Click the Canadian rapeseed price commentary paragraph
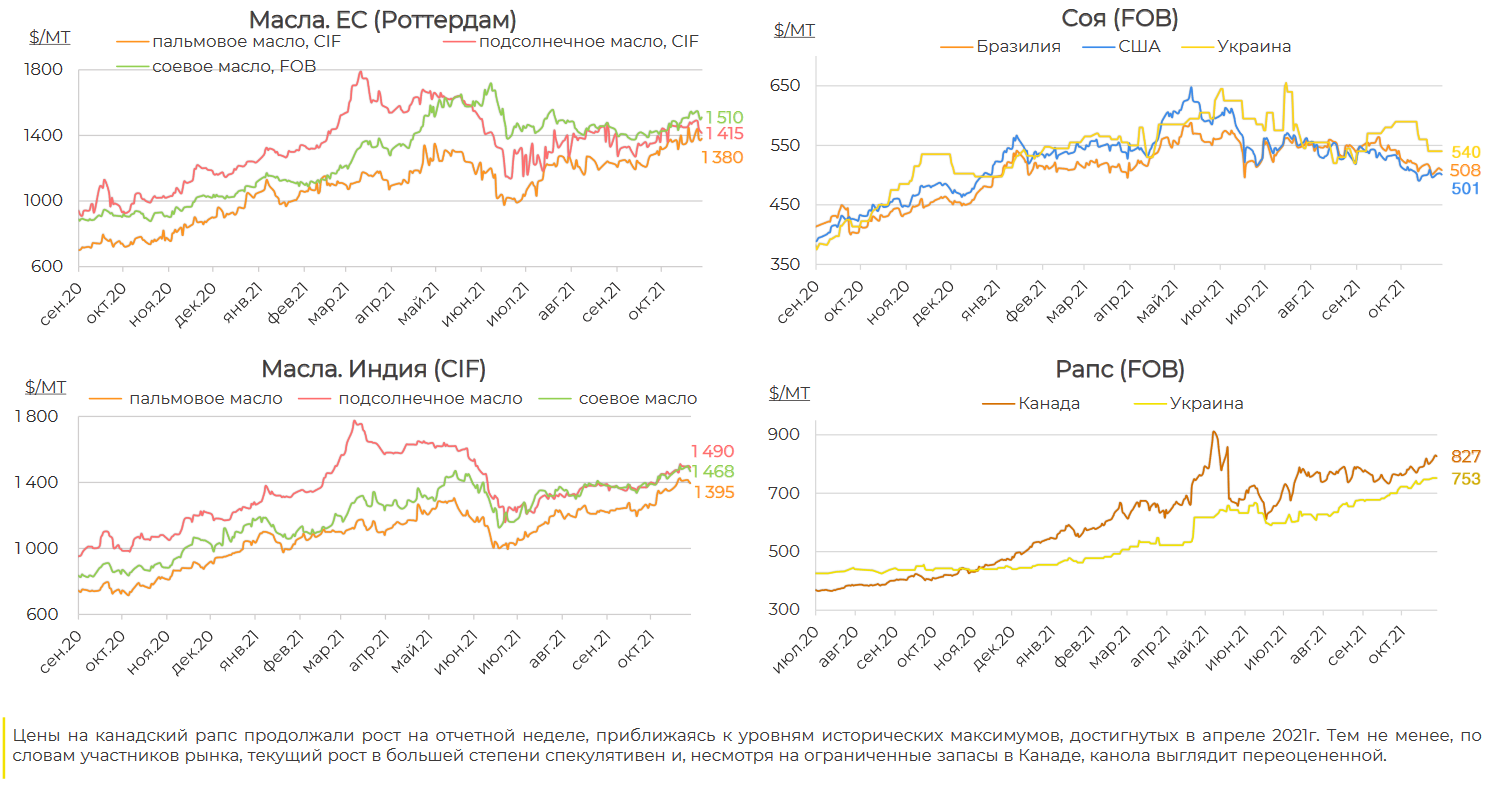Screen dimensions: 1488x786 point(747,745)
